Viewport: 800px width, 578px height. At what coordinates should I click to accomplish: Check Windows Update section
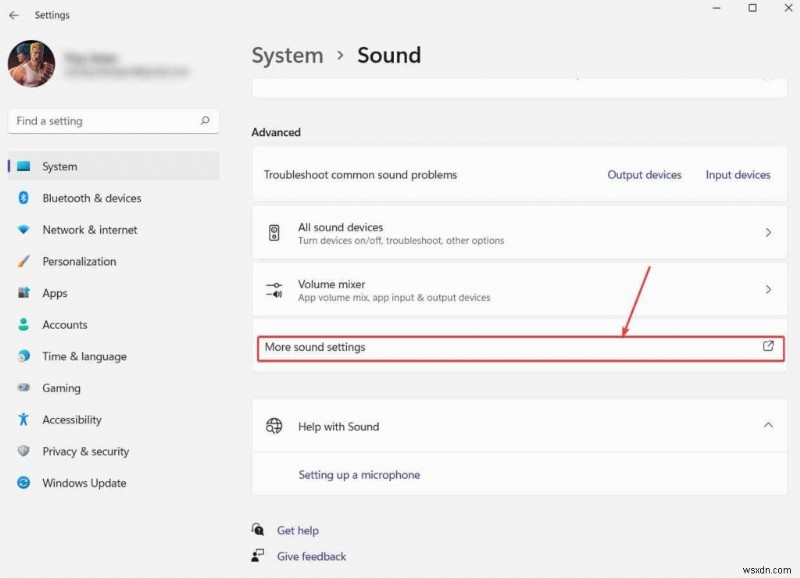[83, 483]
